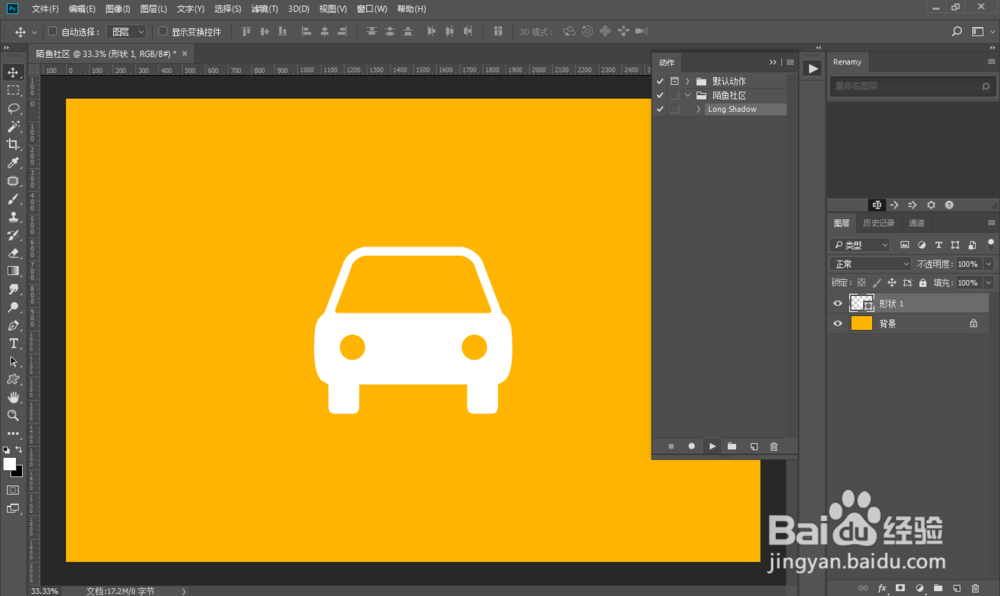The height and width of the screenshot is (596, 1000).
Task: Open the Actions panel flyout menu
Action: [790, 62]
